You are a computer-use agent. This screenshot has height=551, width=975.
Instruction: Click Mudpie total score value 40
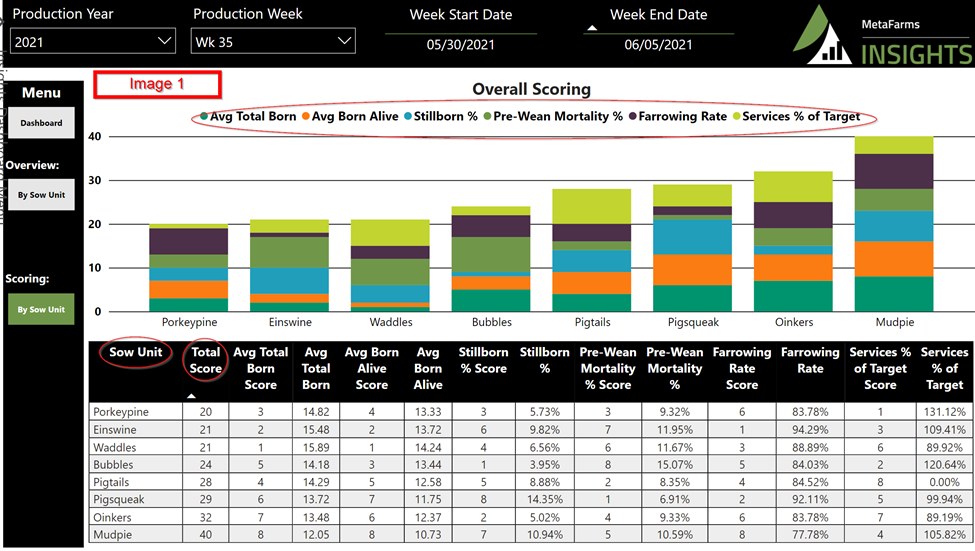205,534
